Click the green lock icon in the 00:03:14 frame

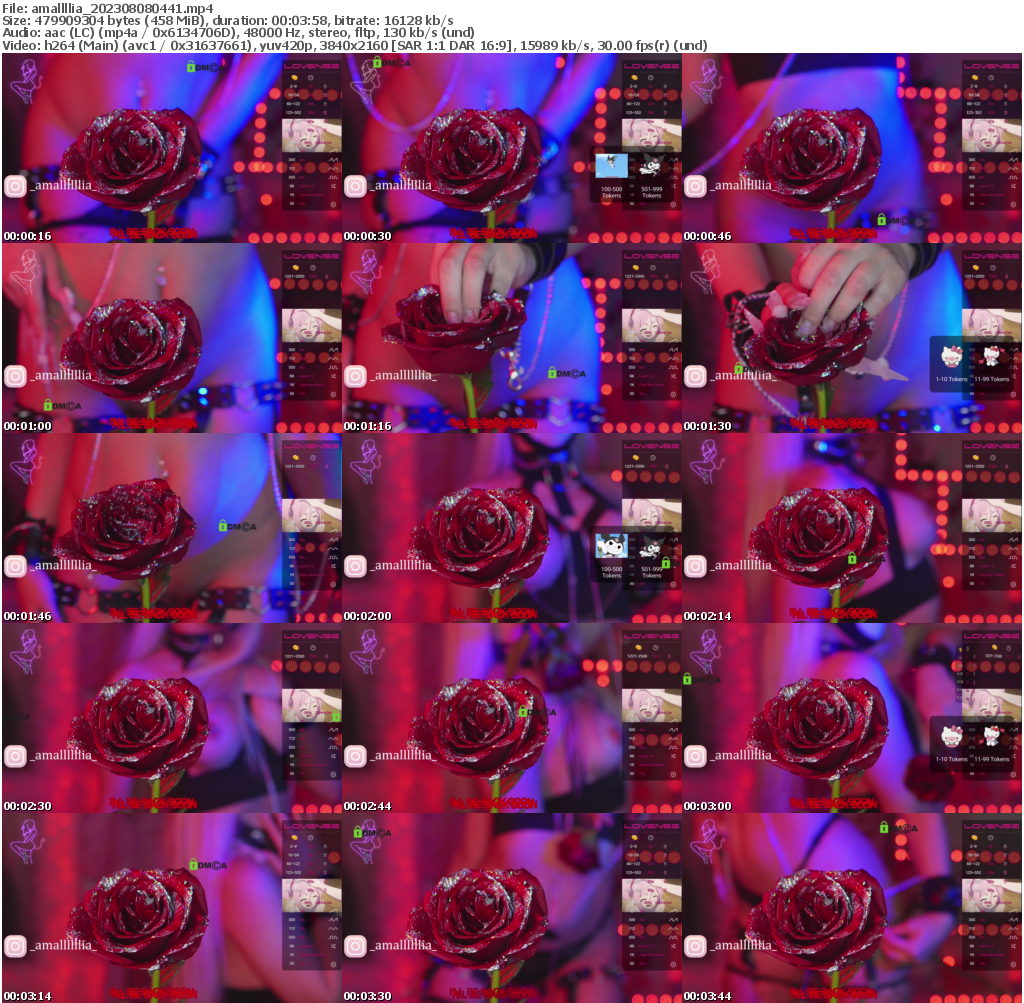point(193,864)
